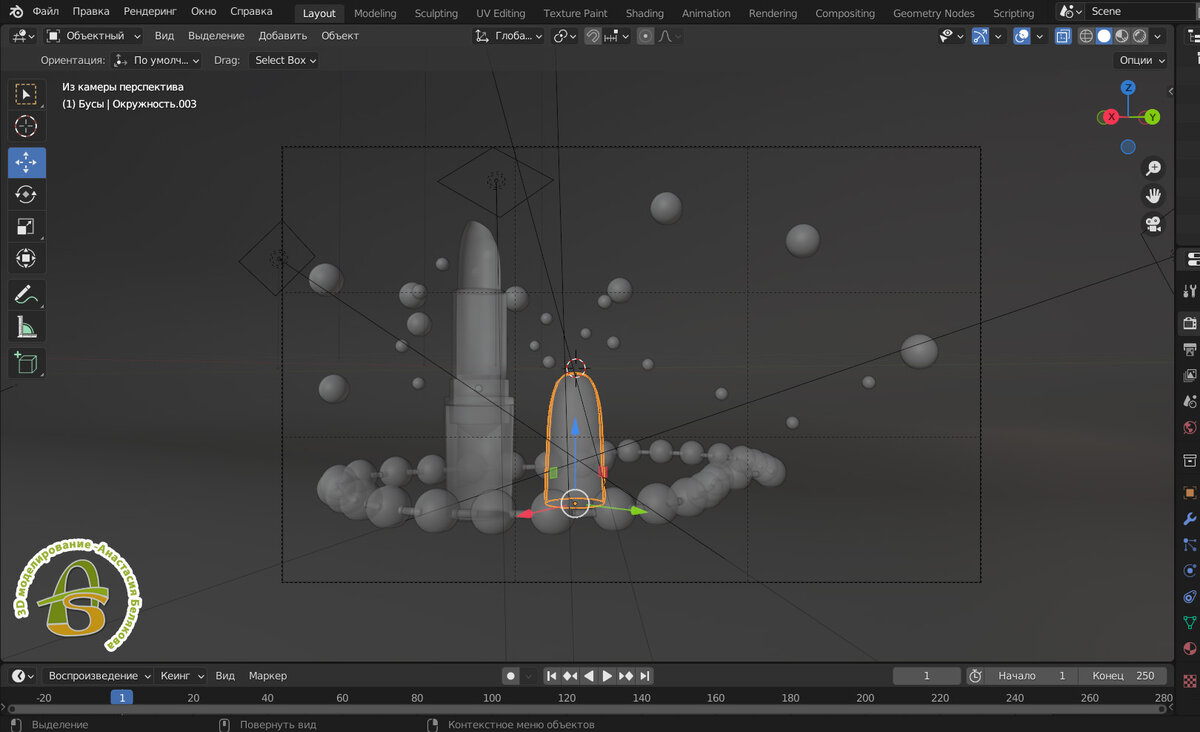This screenshot has height=732, width=1200.
Task: Switch to the Geometry Nodes workspace tab
Action: [933, 13]
